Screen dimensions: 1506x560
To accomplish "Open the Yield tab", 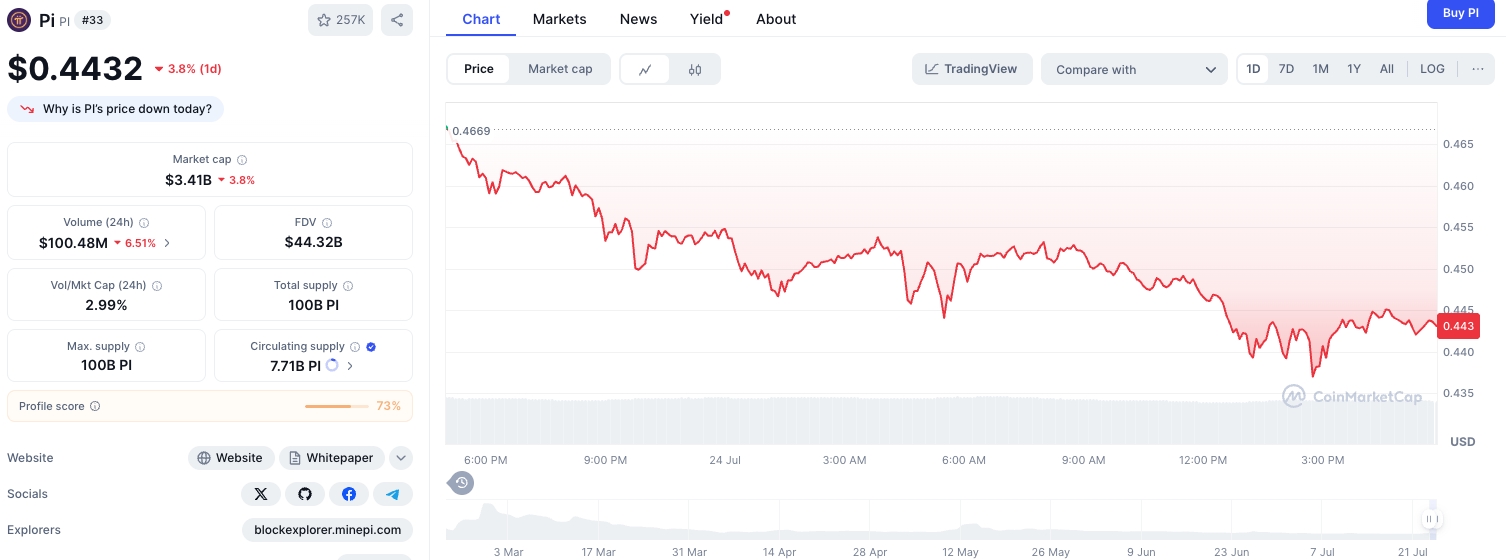I will click(706, 19).
